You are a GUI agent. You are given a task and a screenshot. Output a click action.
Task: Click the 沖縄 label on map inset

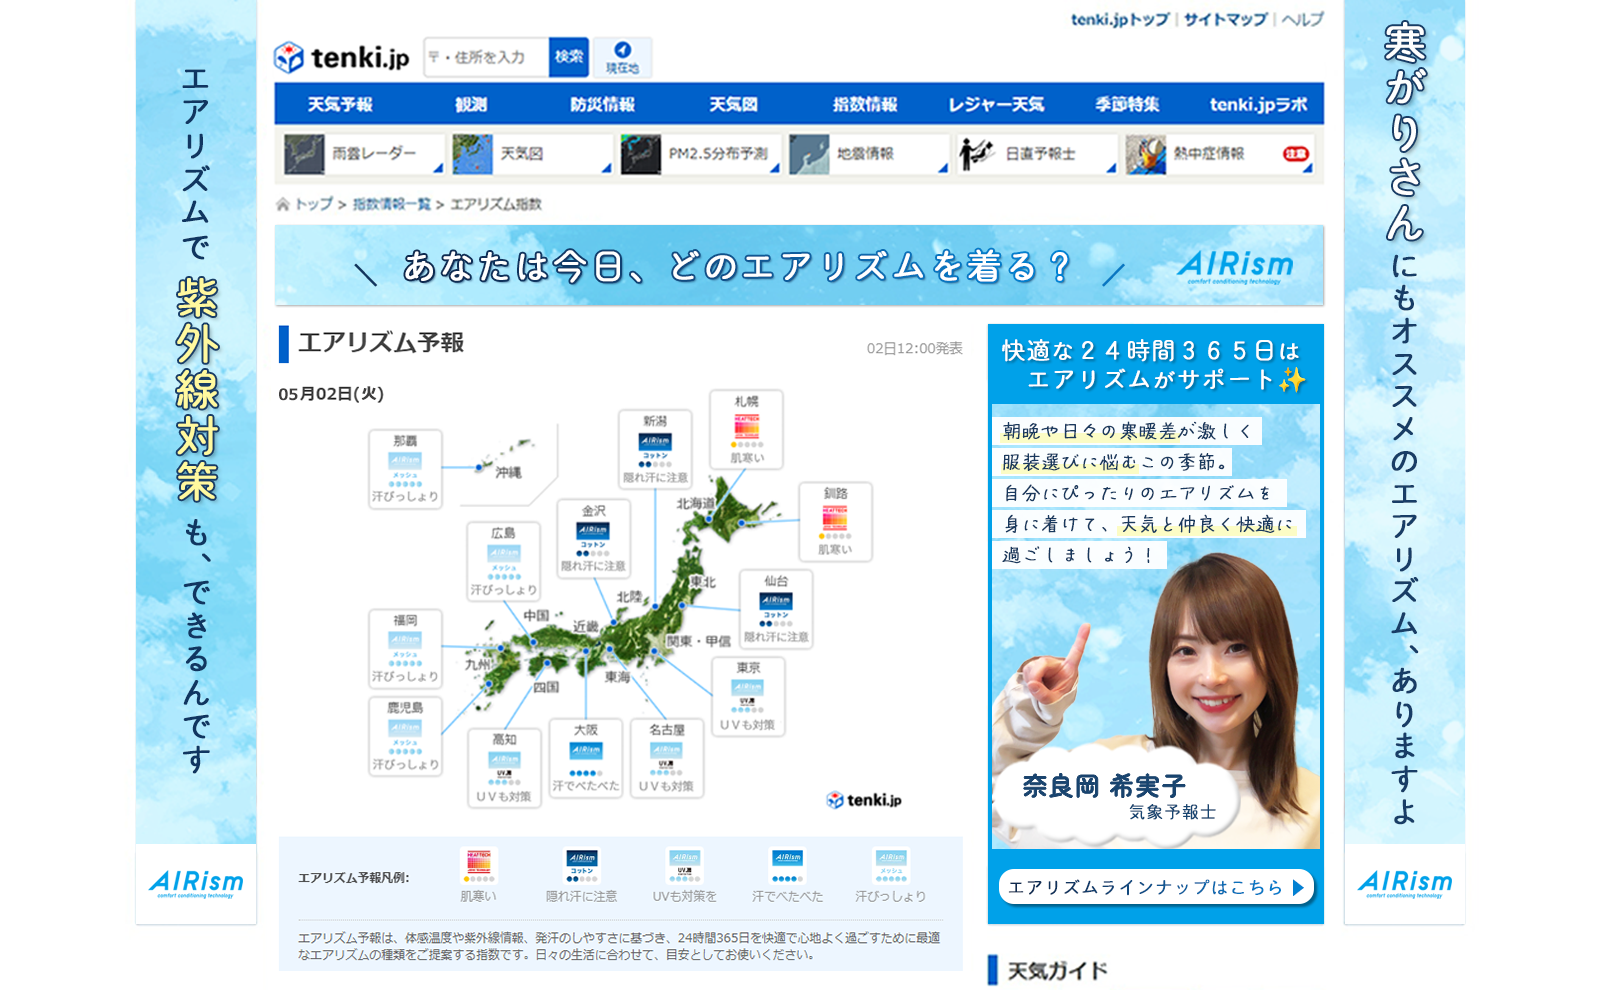click(x=509, y=472)
